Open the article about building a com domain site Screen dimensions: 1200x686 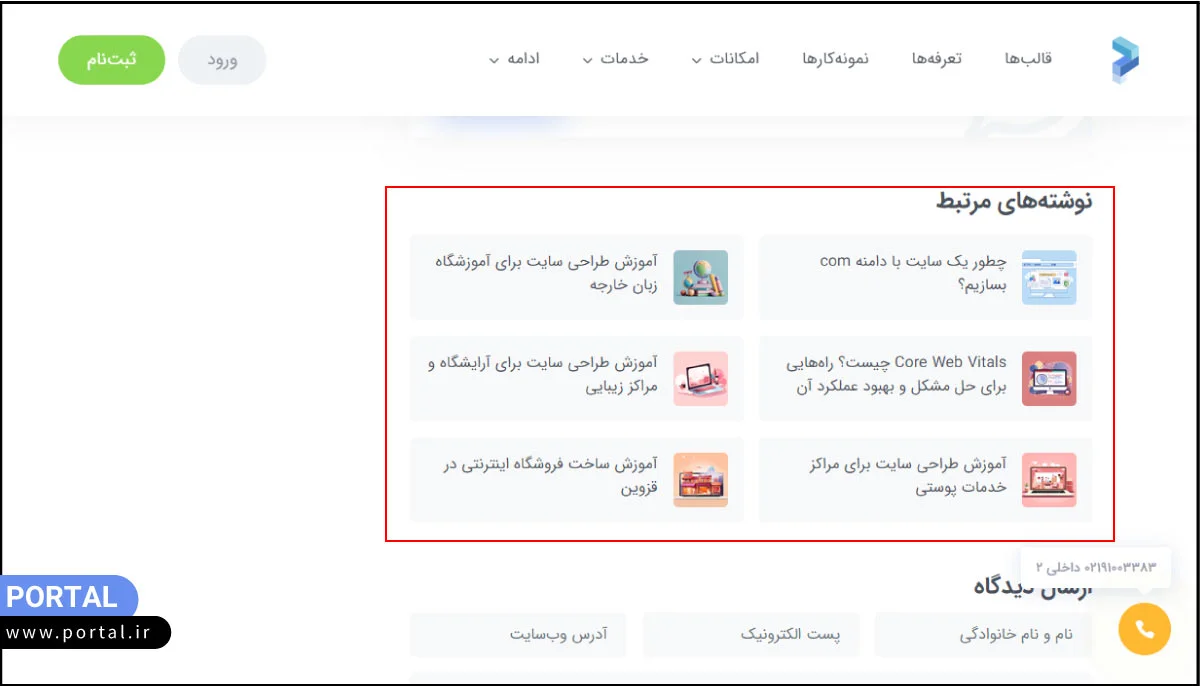tap(910, 272)
